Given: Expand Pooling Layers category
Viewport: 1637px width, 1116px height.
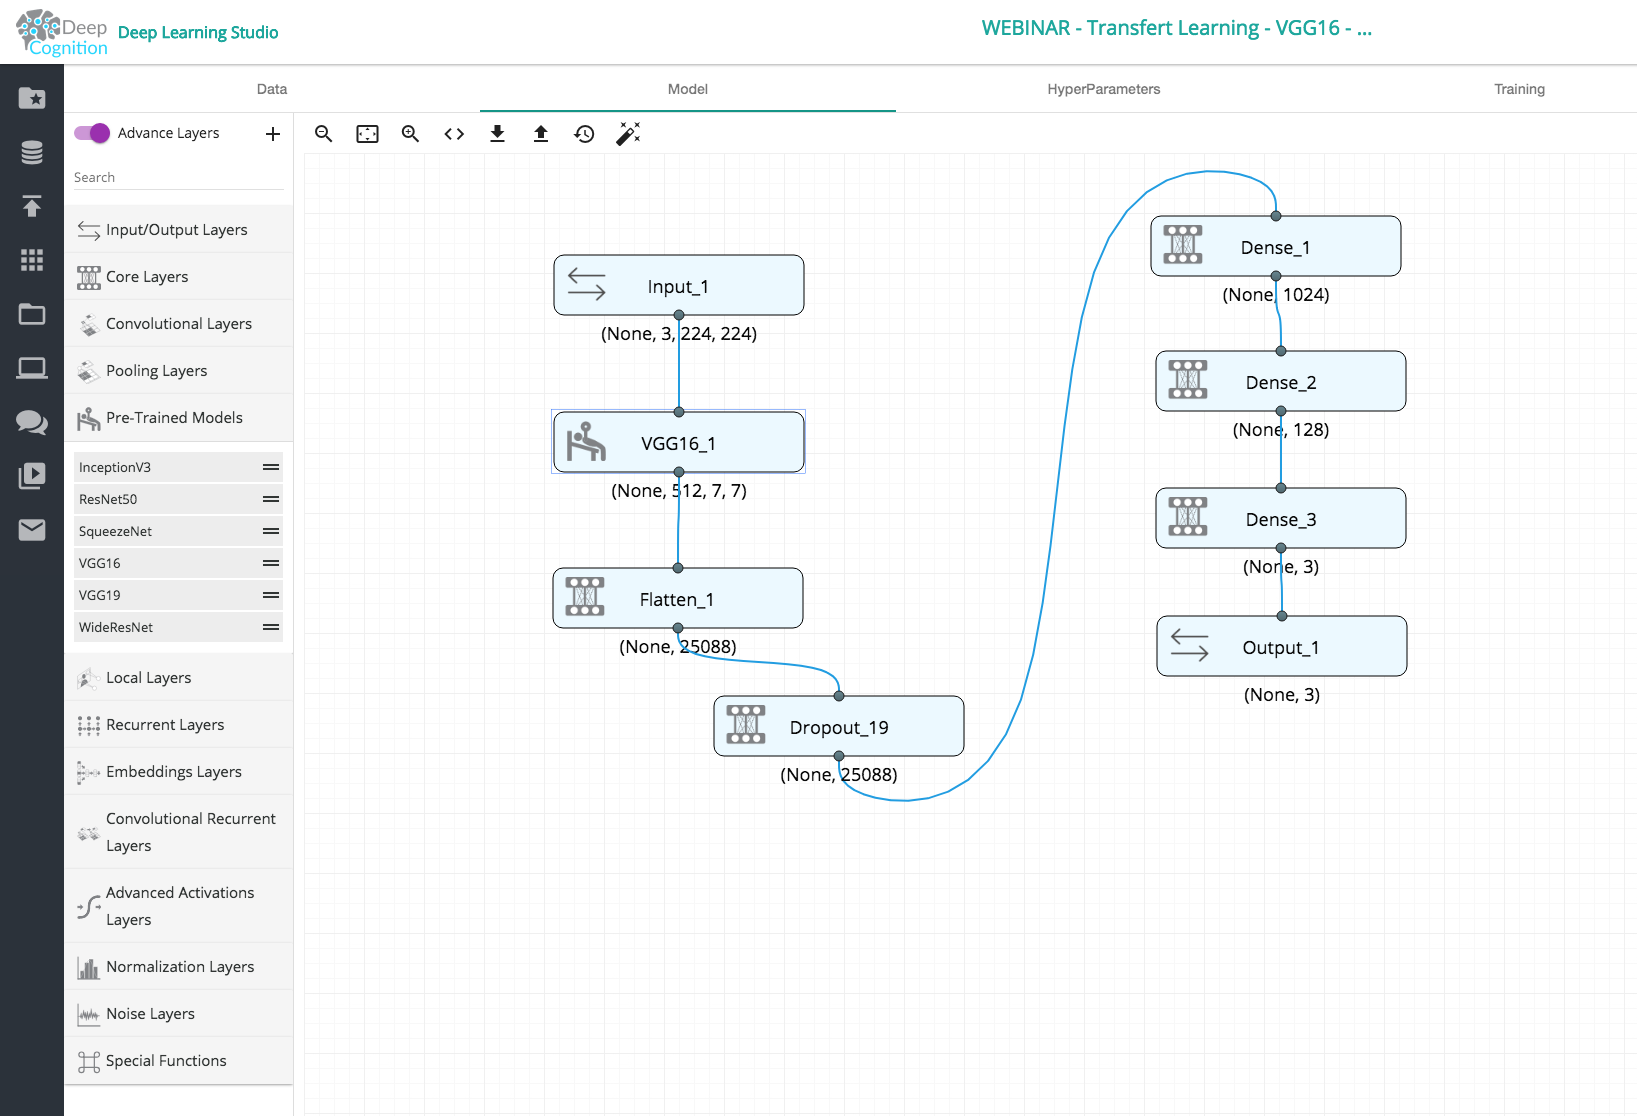Looking at the screenshot, I should tap(179, 371).
